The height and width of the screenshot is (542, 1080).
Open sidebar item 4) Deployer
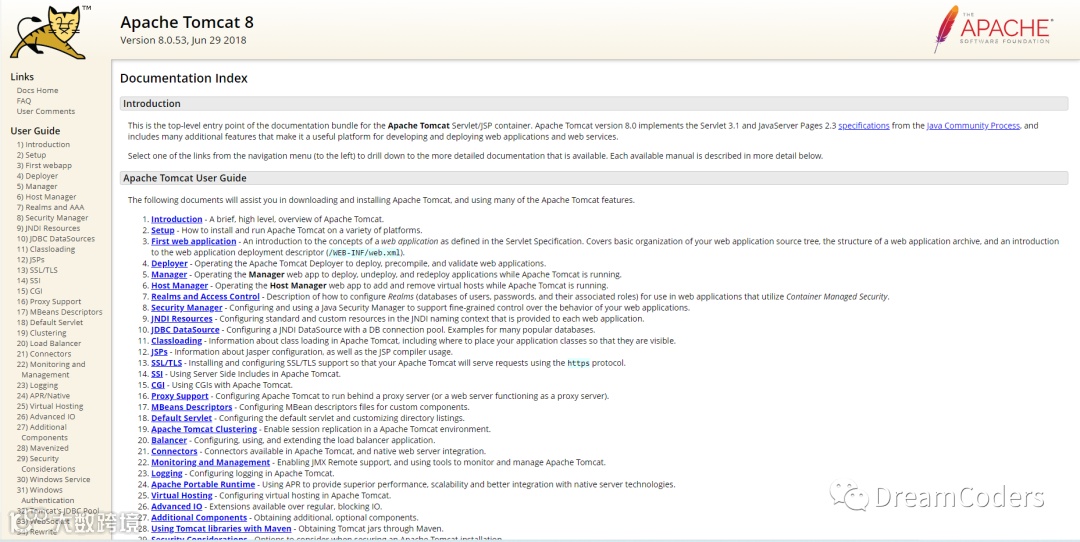[37, 176]
